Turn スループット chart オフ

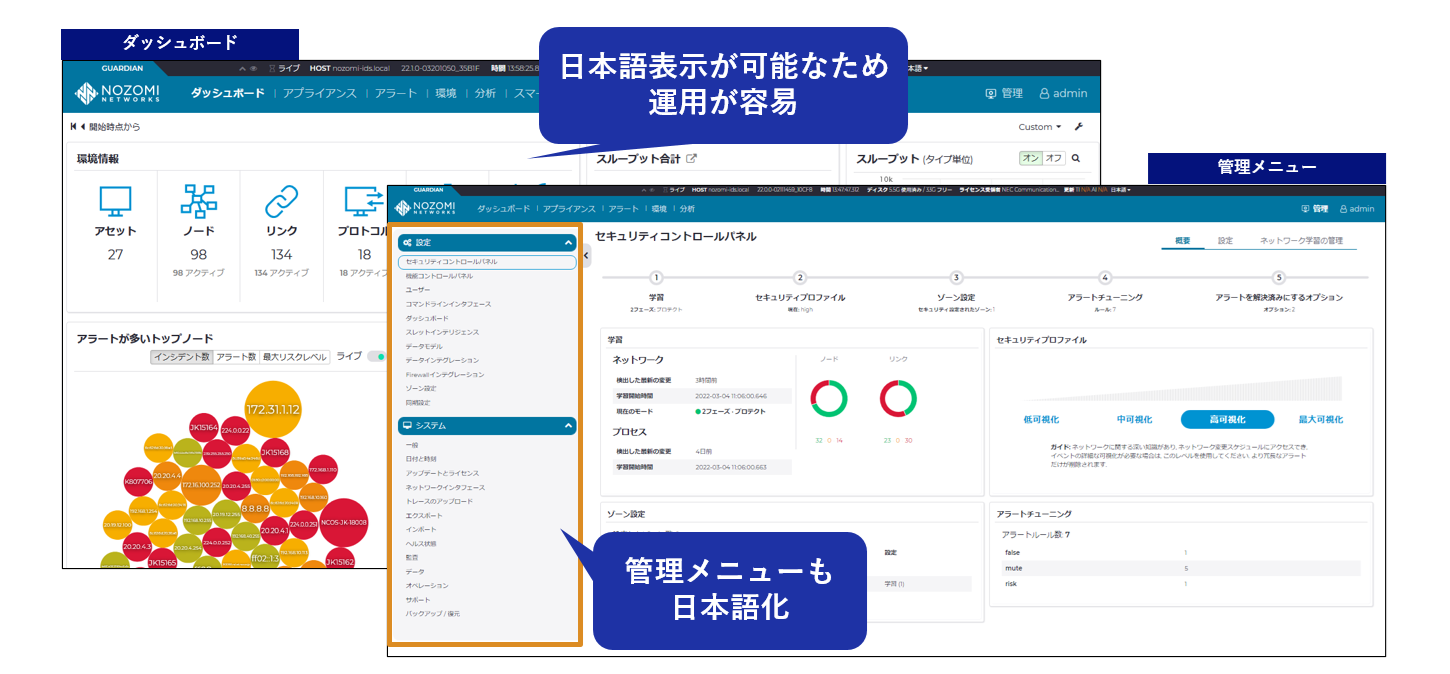(x=1053, y=158)
